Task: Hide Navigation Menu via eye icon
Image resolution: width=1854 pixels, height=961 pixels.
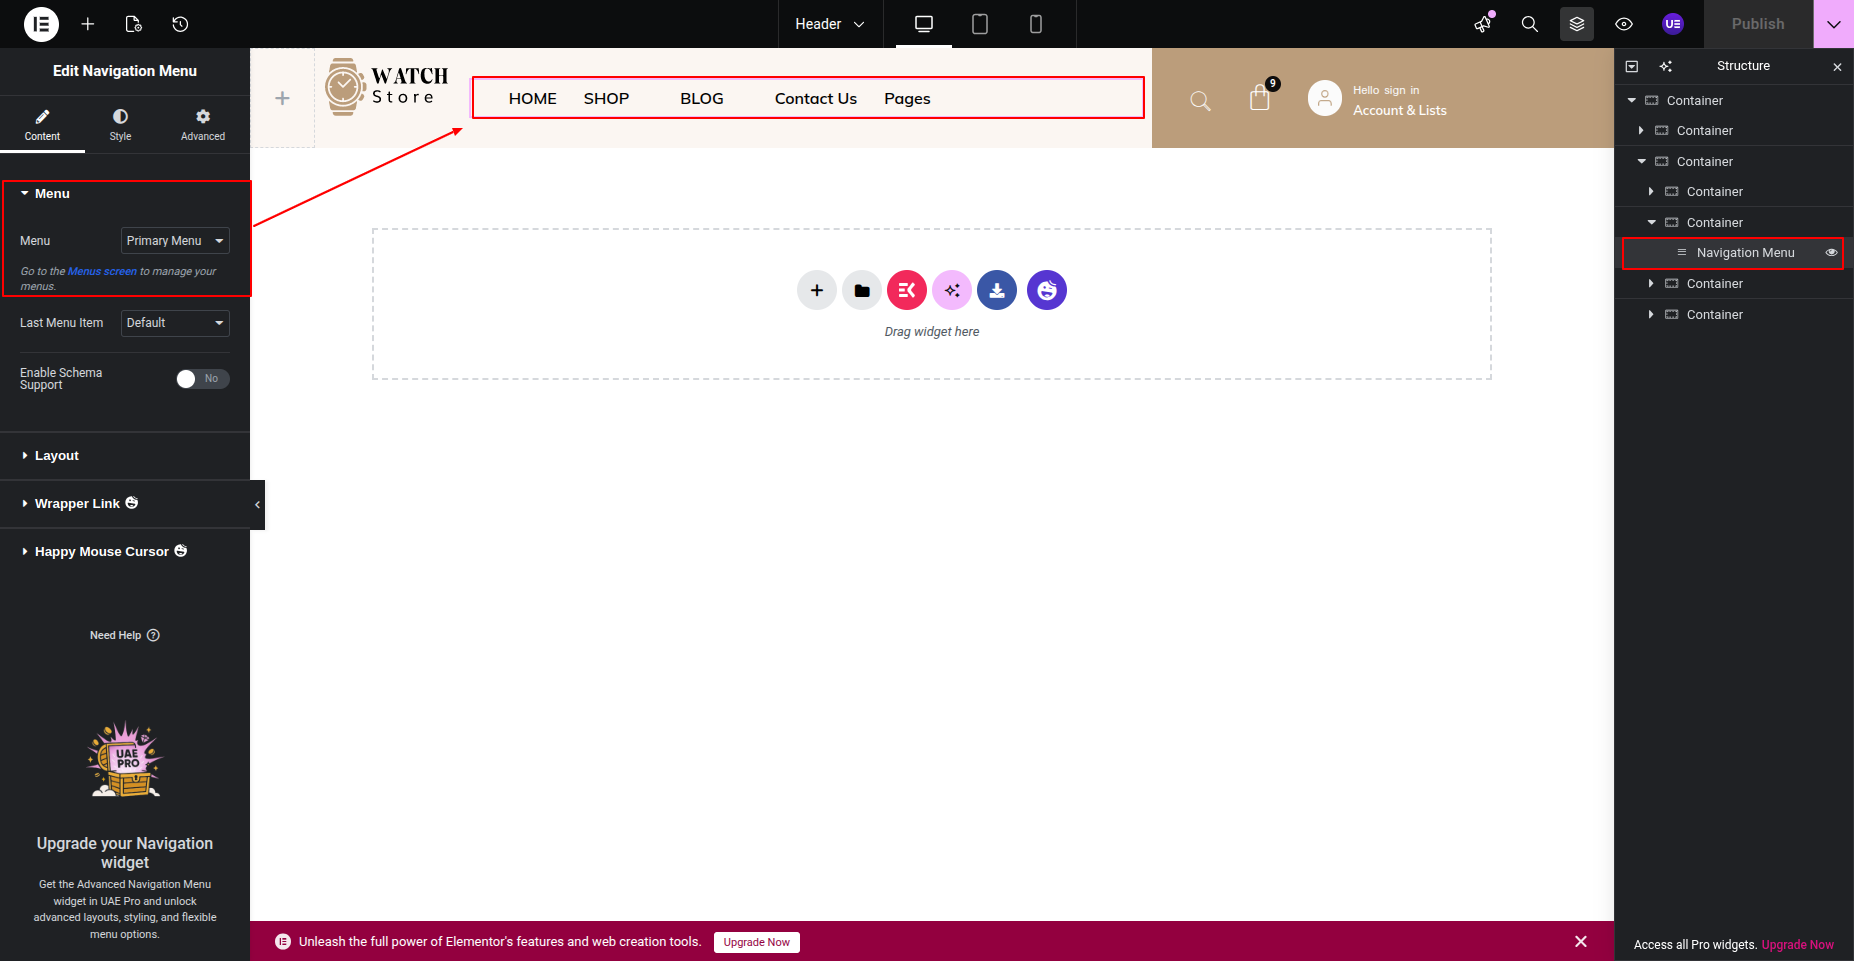Action: pos(1831,253)
